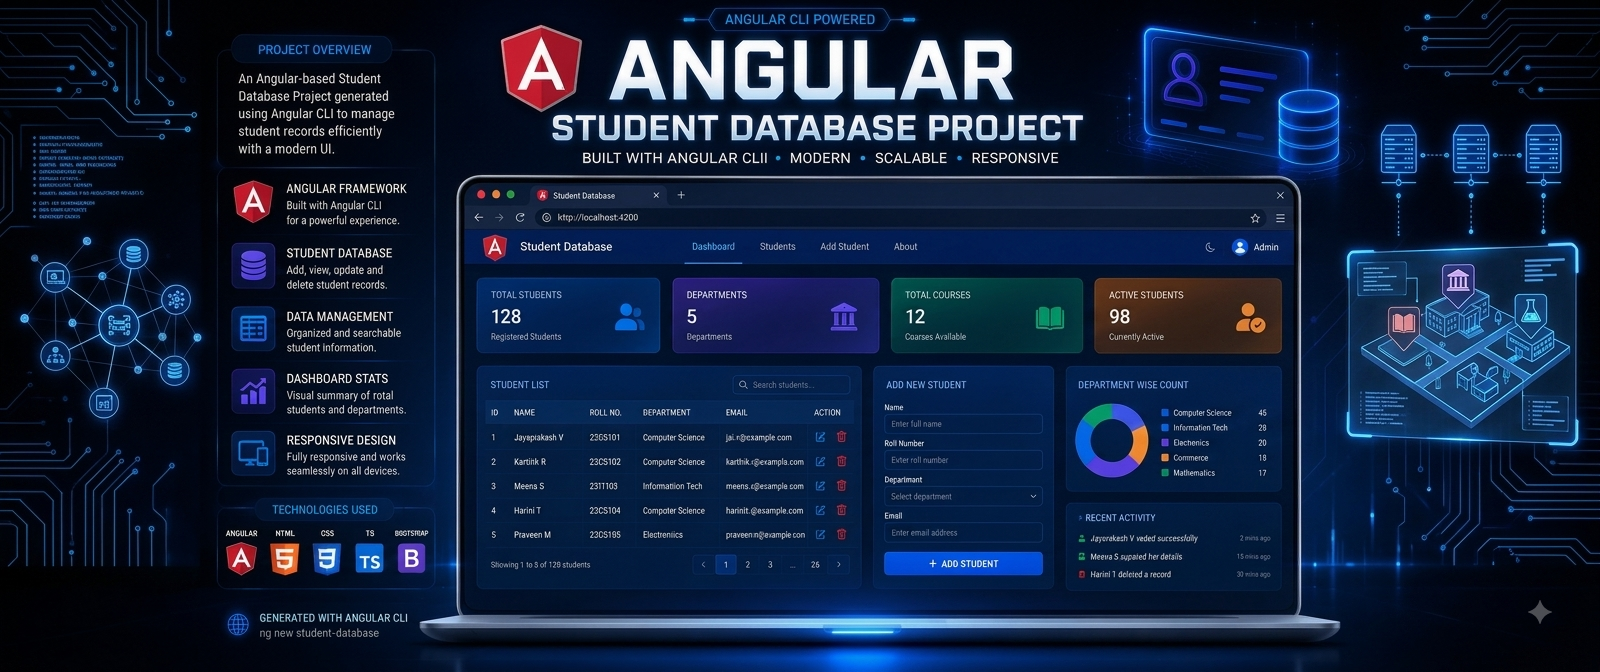Screen dimensions: 1600x672
Task: Jump to page 26 of student list
Action: click(815, 564)
